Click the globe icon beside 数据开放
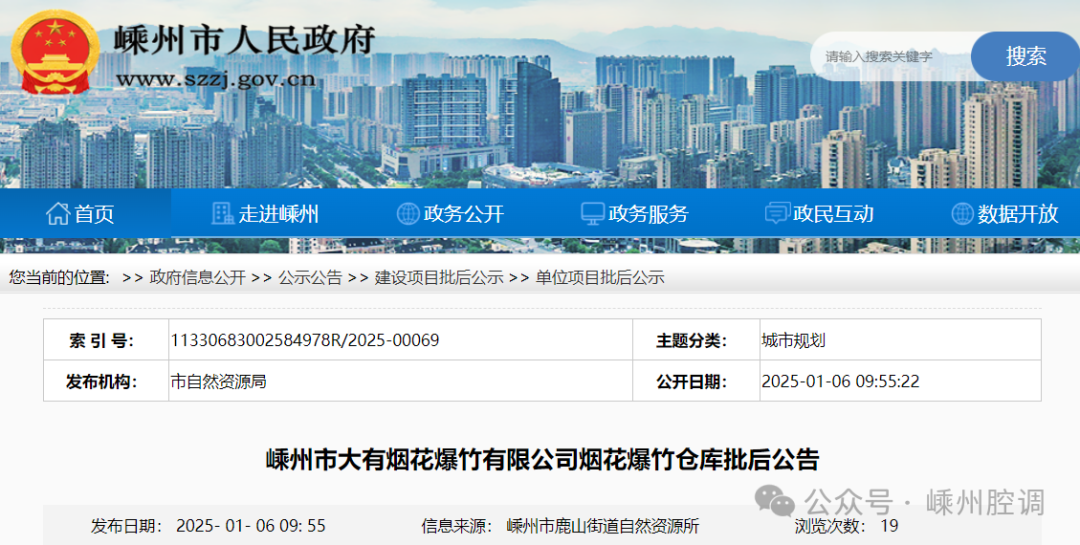Viewport: 1080px width, 545px height. [962, 213]
